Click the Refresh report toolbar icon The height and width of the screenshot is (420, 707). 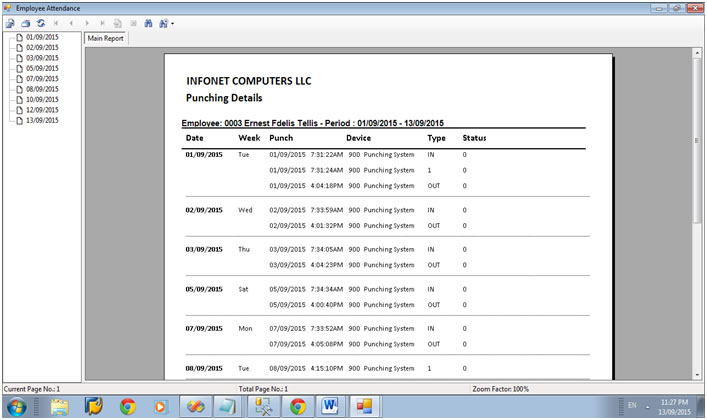pyautogui.click(x=41, y=23)
